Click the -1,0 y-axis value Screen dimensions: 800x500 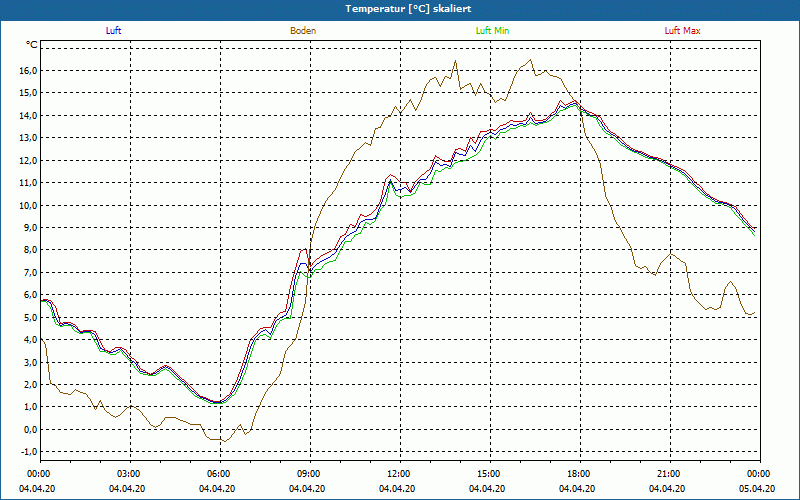tap(30, 452)
